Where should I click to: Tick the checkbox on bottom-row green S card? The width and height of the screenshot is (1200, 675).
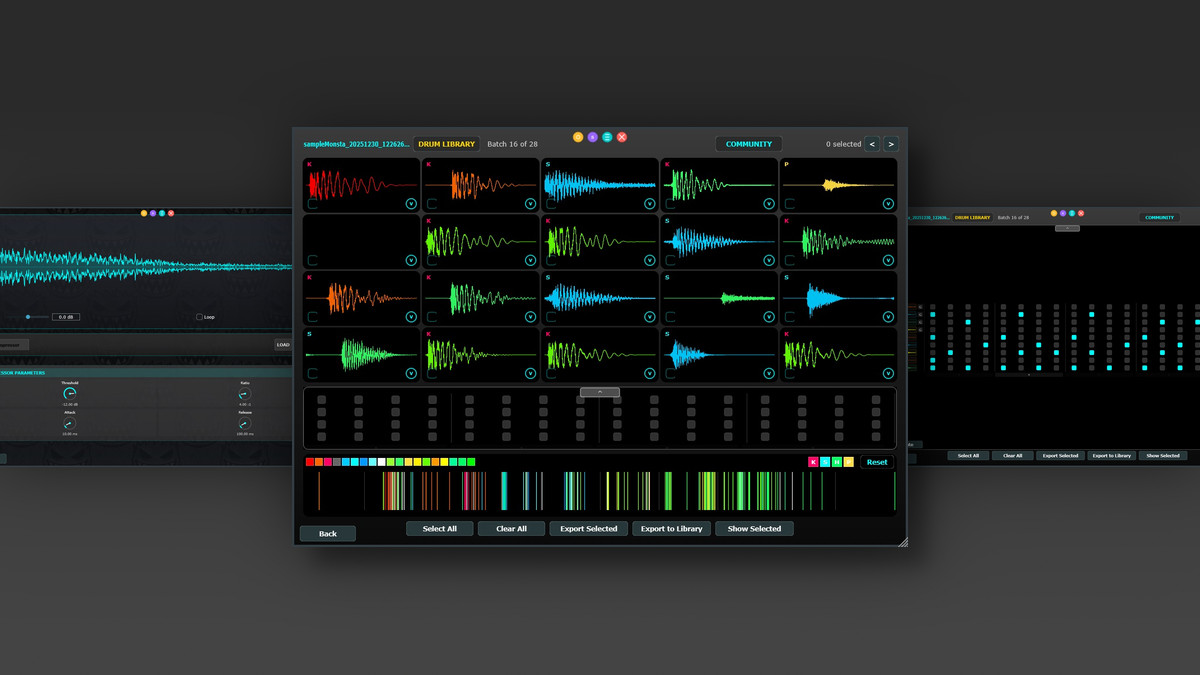[x=313, y=373]
